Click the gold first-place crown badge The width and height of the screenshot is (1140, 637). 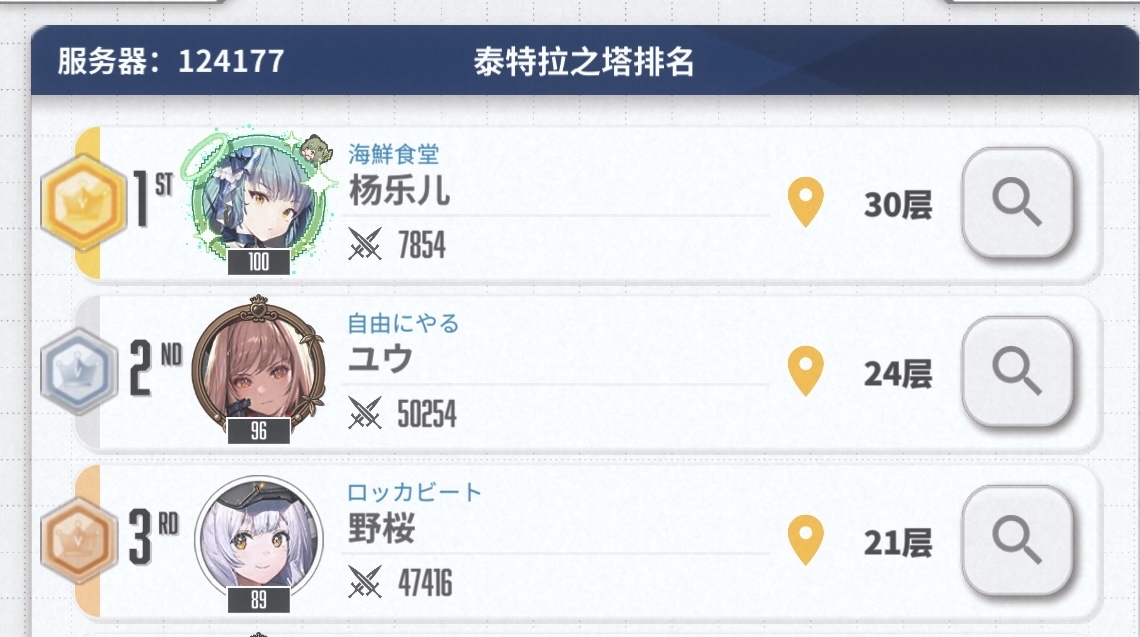83,203
